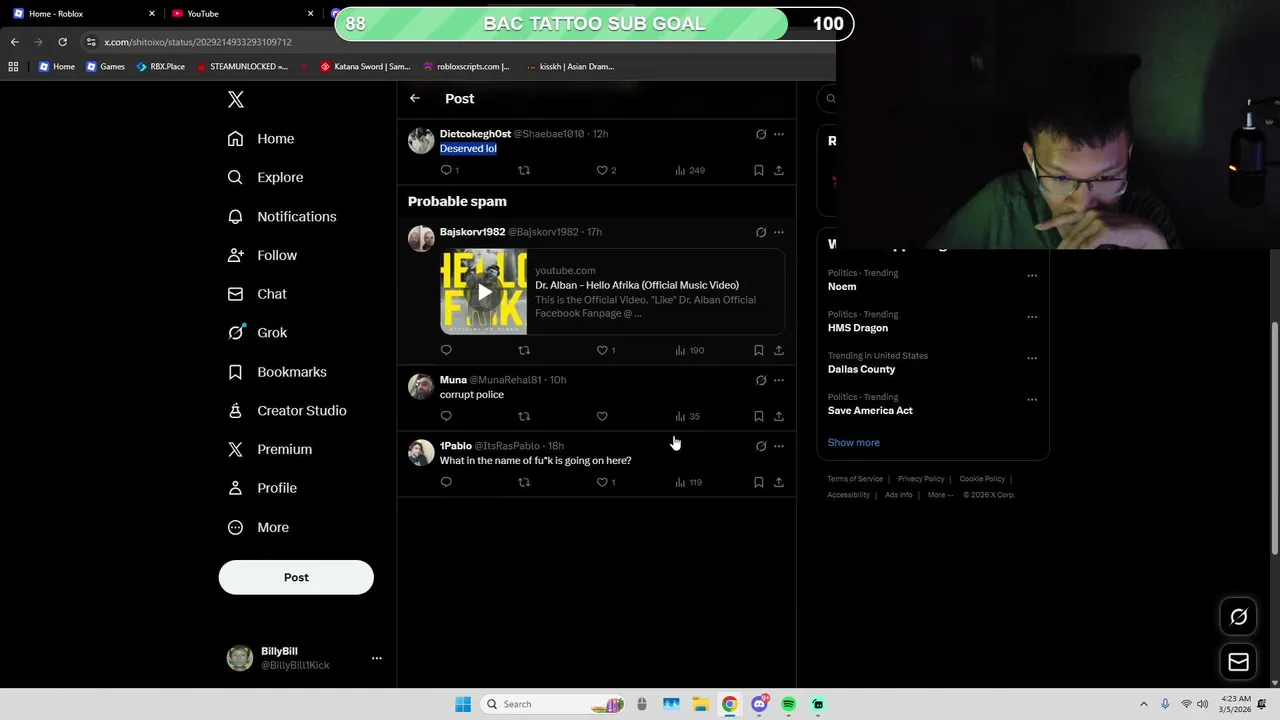
Task: Reply to Muna's 'corrupt police' comment
Action: point(446,416)
